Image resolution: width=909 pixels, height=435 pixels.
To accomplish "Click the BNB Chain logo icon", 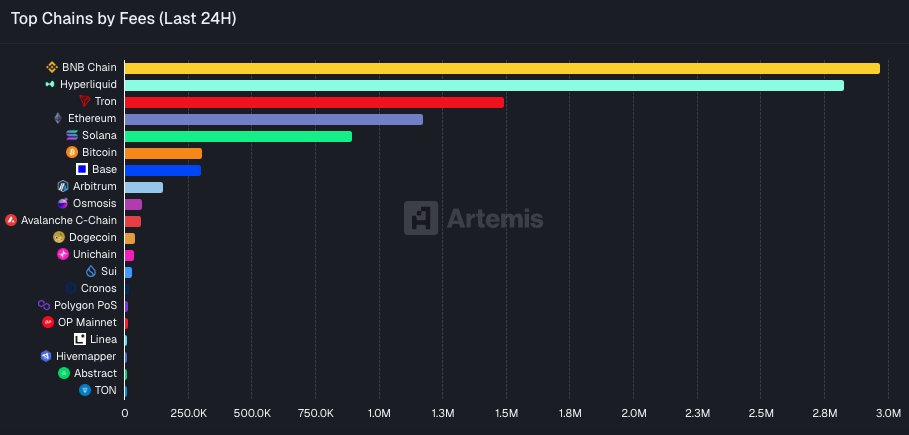I will point(52,67).
